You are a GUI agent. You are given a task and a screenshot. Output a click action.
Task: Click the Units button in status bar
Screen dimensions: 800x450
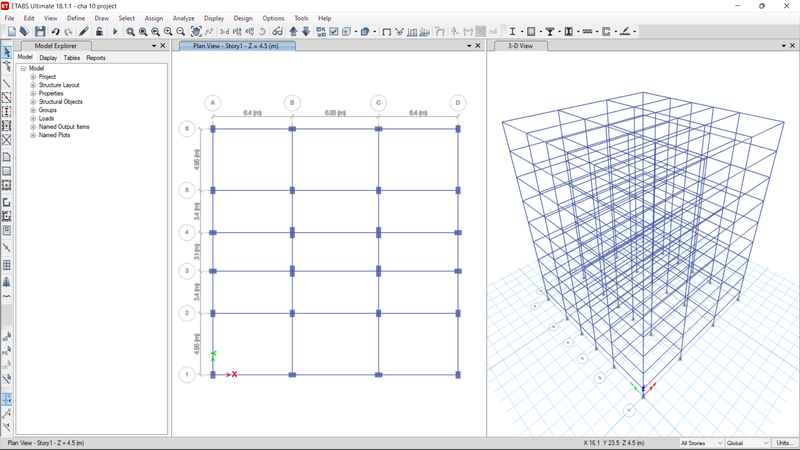[x=783, y=443]
